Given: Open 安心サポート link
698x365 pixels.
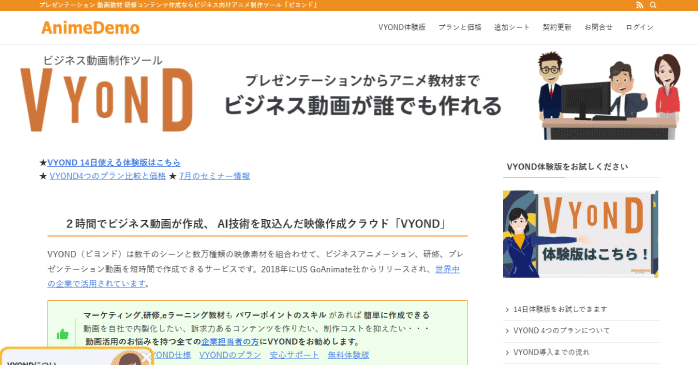Looking at the screenshot, I should (294, 355).
